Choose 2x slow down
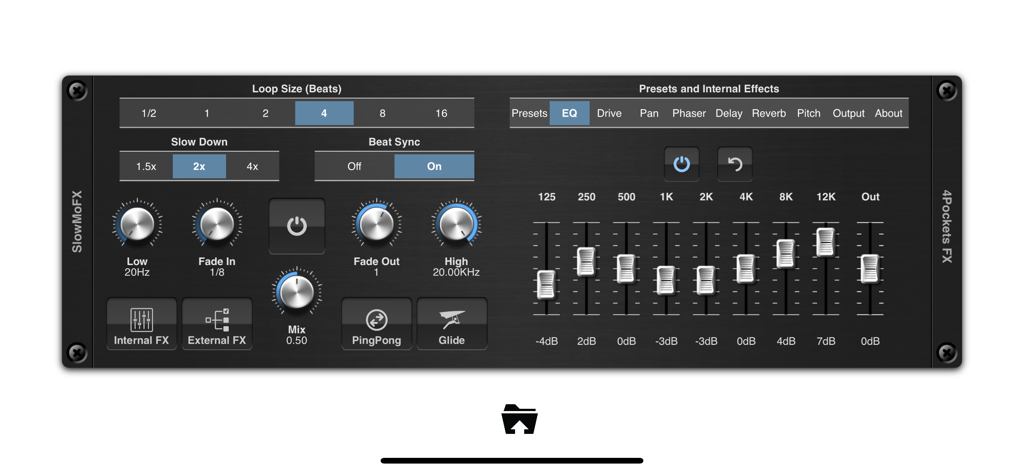Image resolution: width=1024 pixels, height=473 pixels. 199,166
